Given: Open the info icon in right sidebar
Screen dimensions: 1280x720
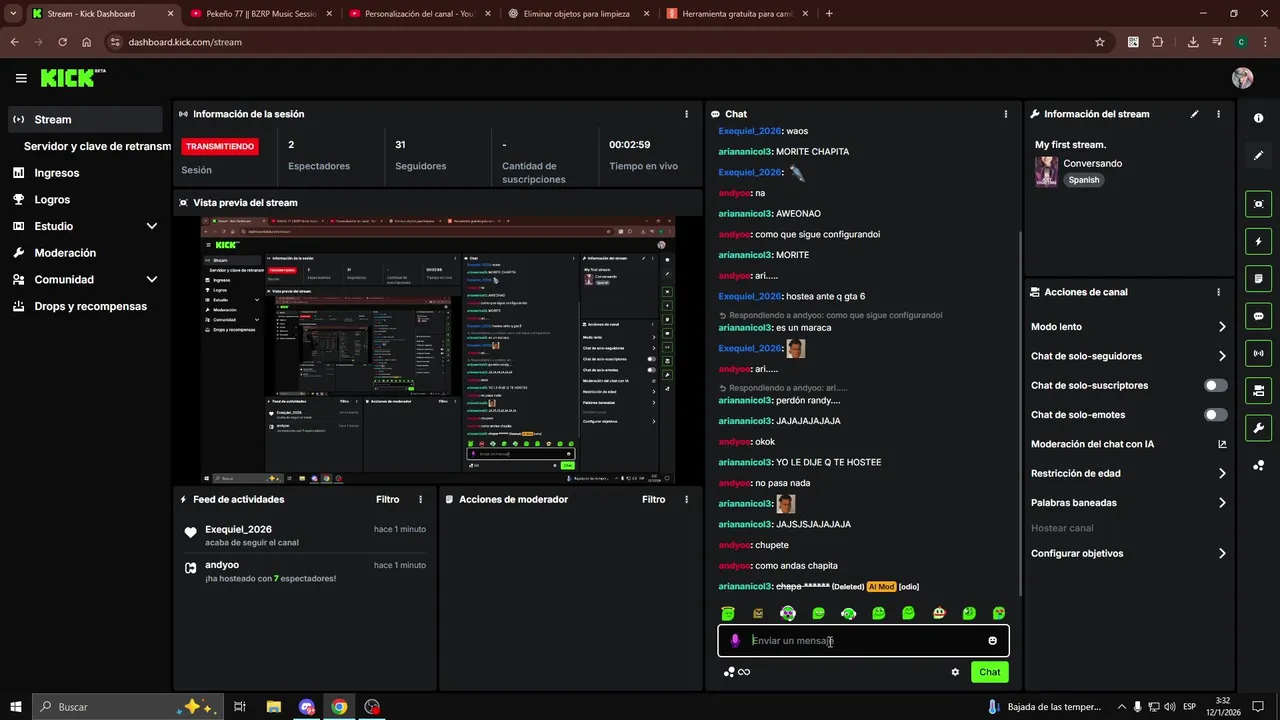Looking at the screenshot, I should click(1258, 118).
